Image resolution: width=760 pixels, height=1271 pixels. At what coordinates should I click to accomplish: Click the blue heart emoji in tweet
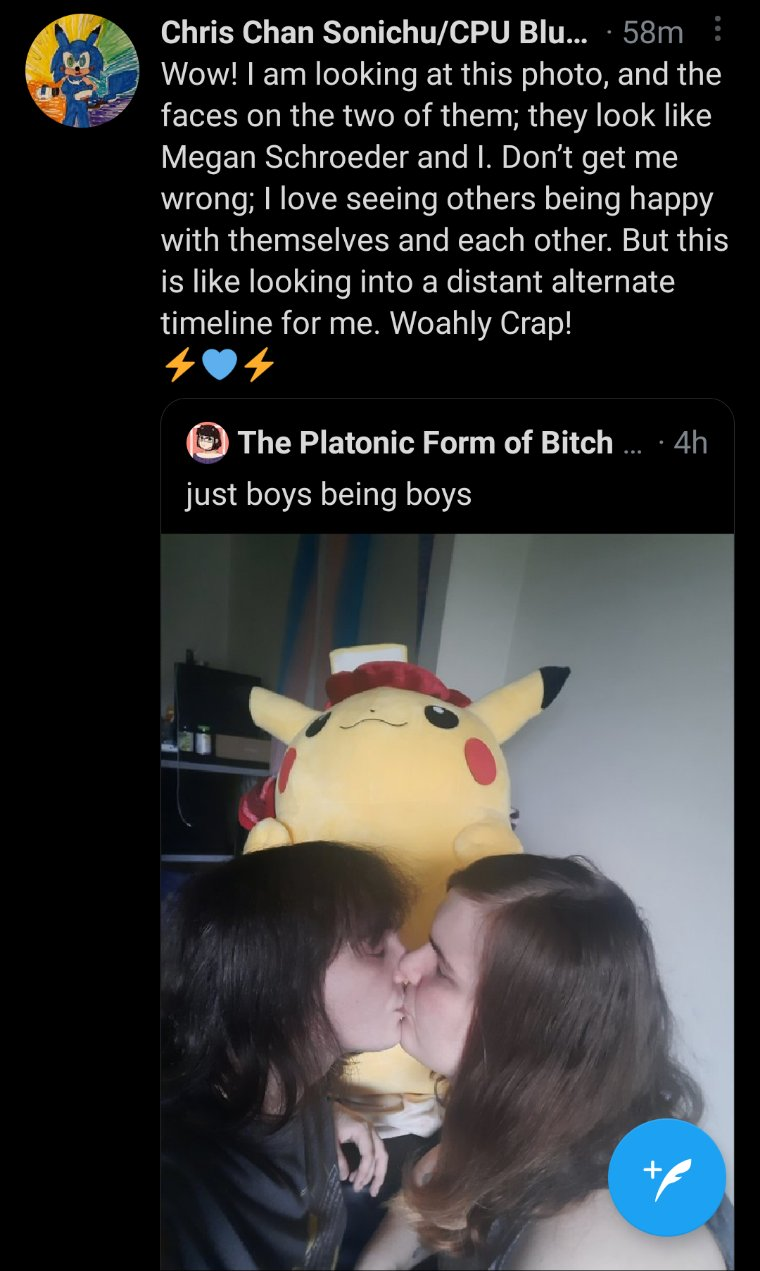click(x=219, y=366)
